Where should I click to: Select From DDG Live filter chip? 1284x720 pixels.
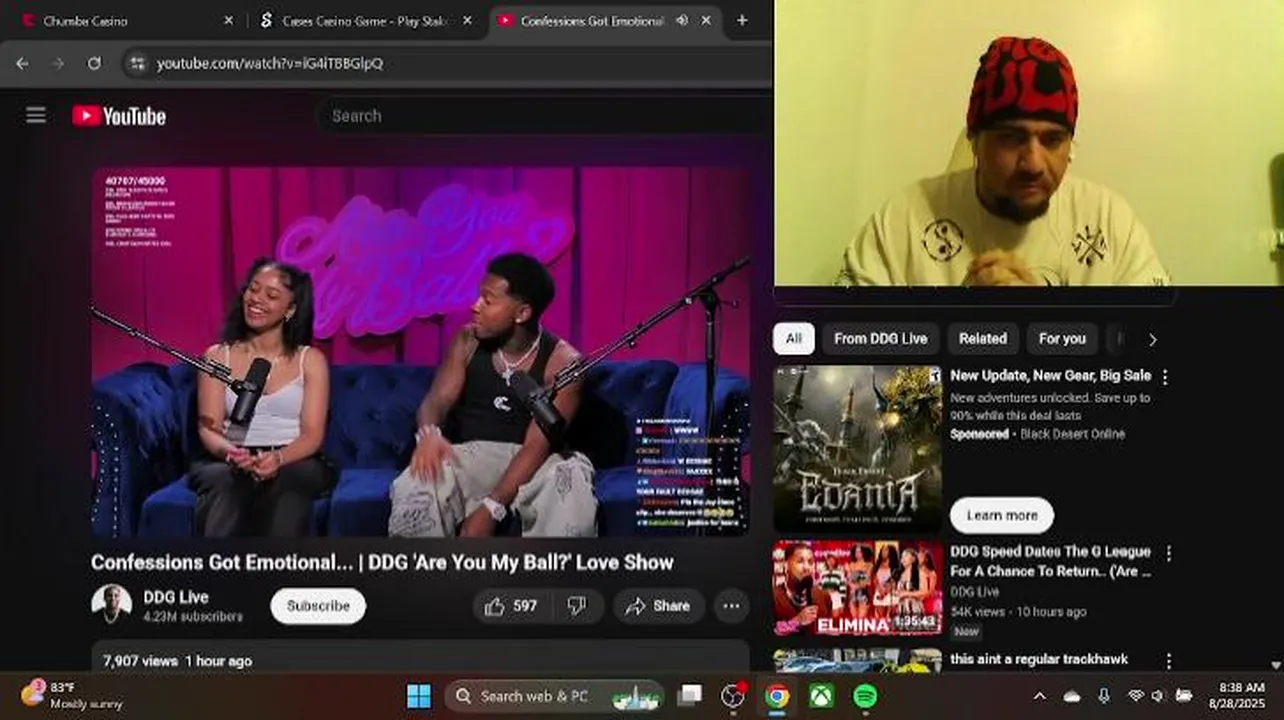[880, 339]
